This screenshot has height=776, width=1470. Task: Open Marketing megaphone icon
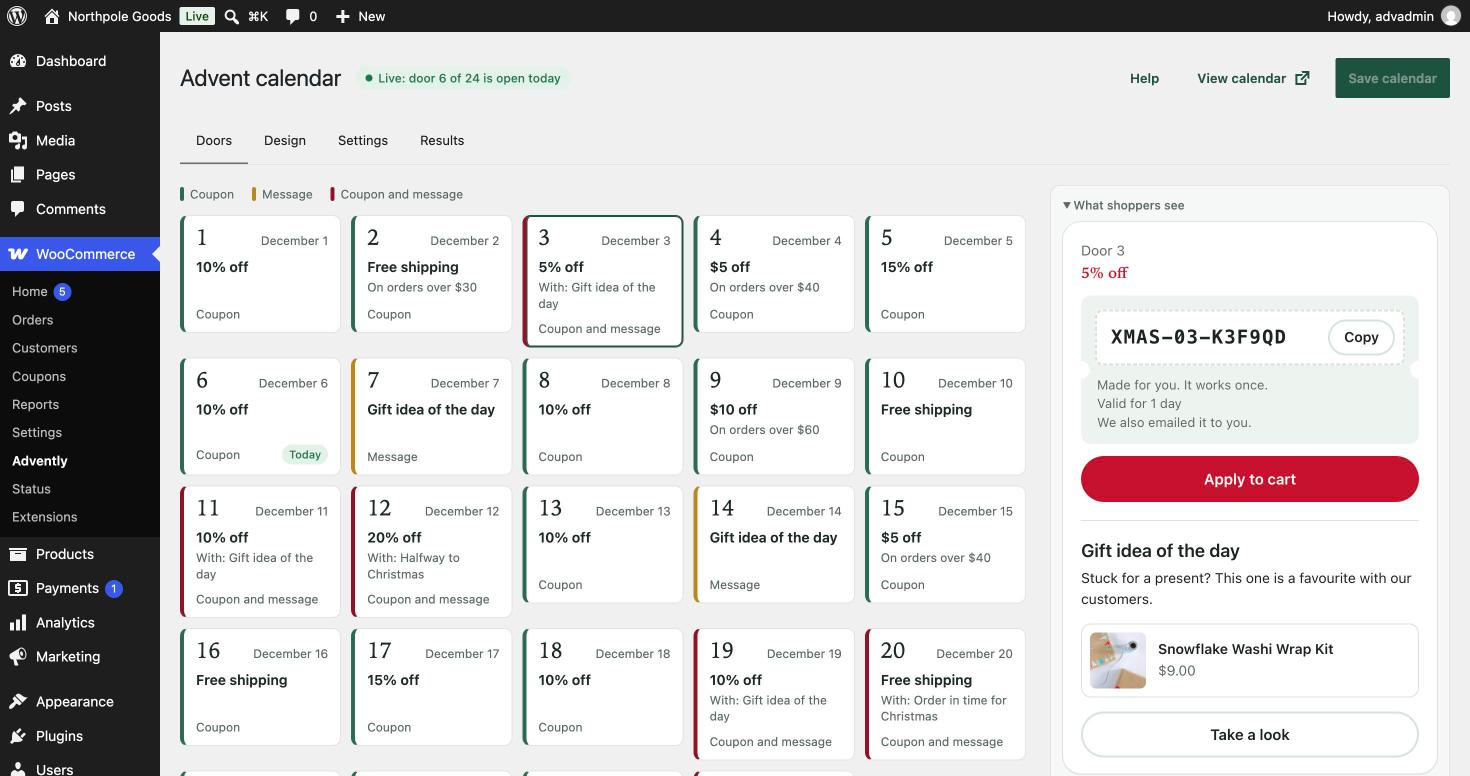(18, 657)
